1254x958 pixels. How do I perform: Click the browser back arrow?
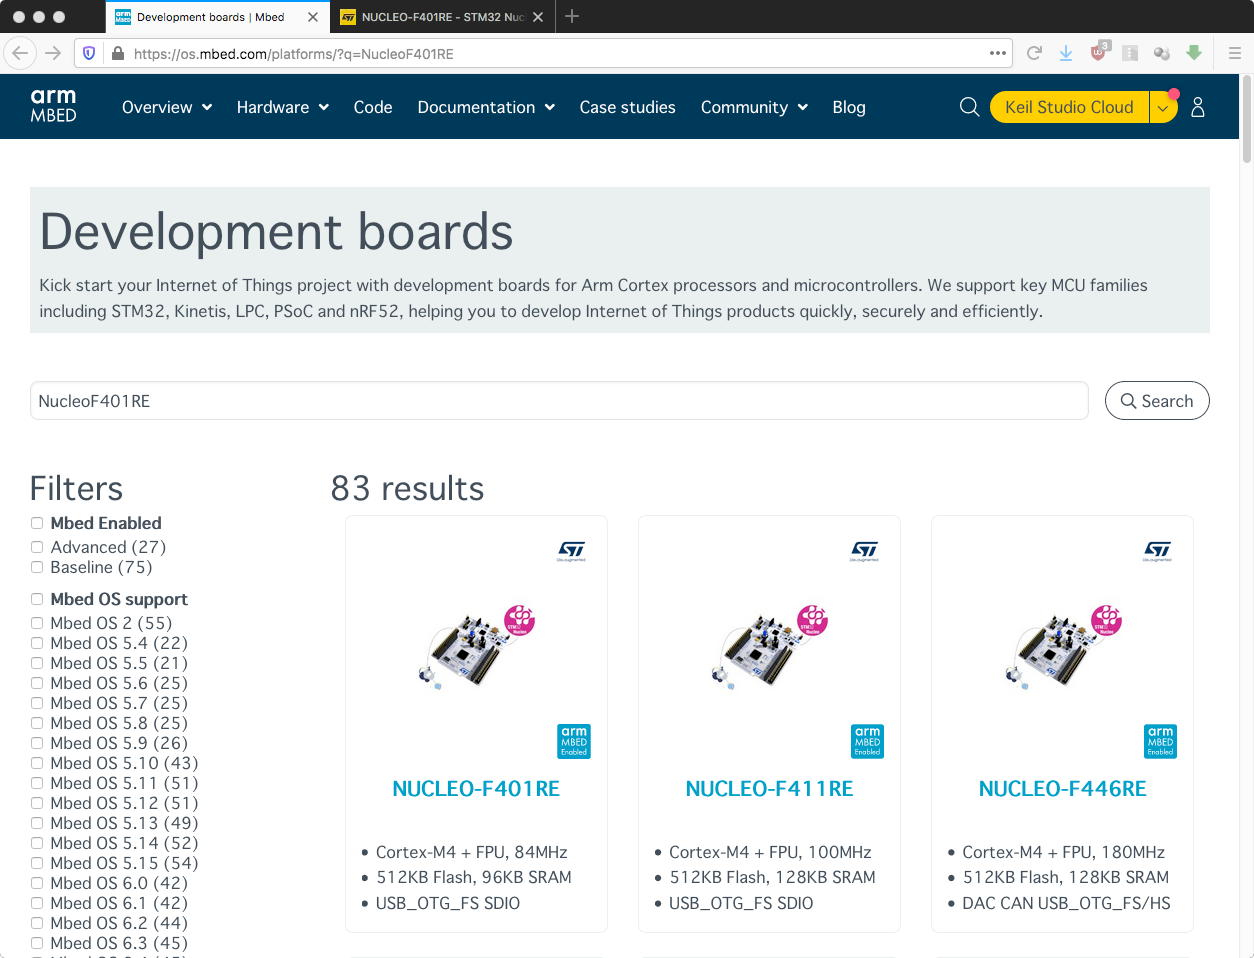pos(20,53)
